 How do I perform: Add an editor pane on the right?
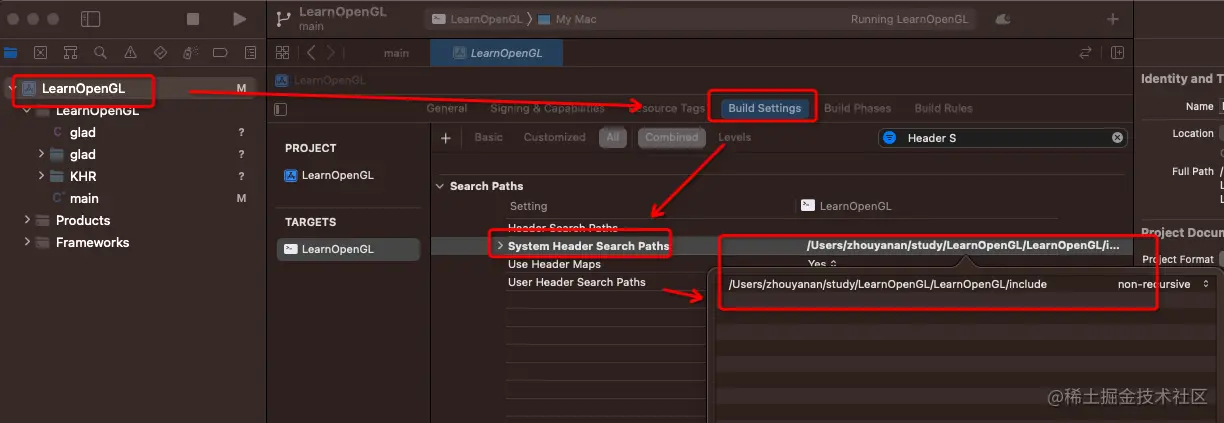pyautogui.click(x=1117, y=53)
